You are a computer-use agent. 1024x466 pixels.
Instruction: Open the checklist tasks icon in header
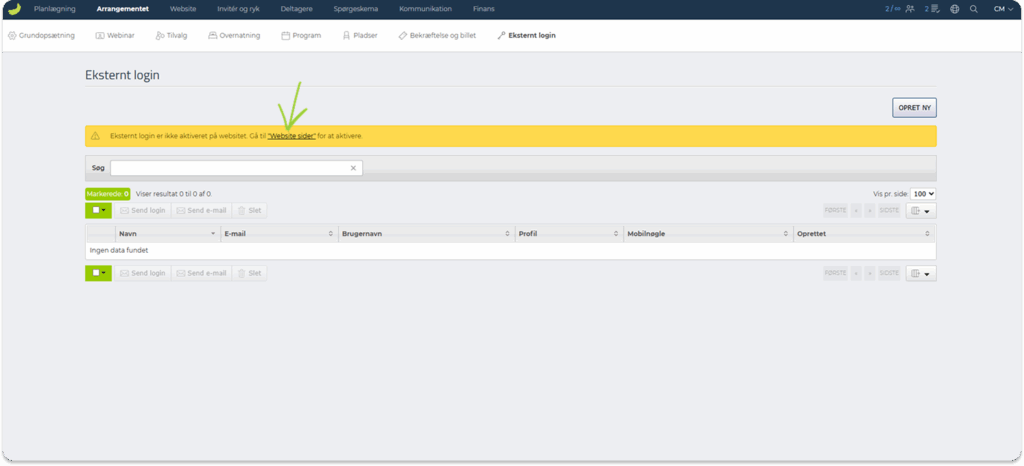pos(934,9)
